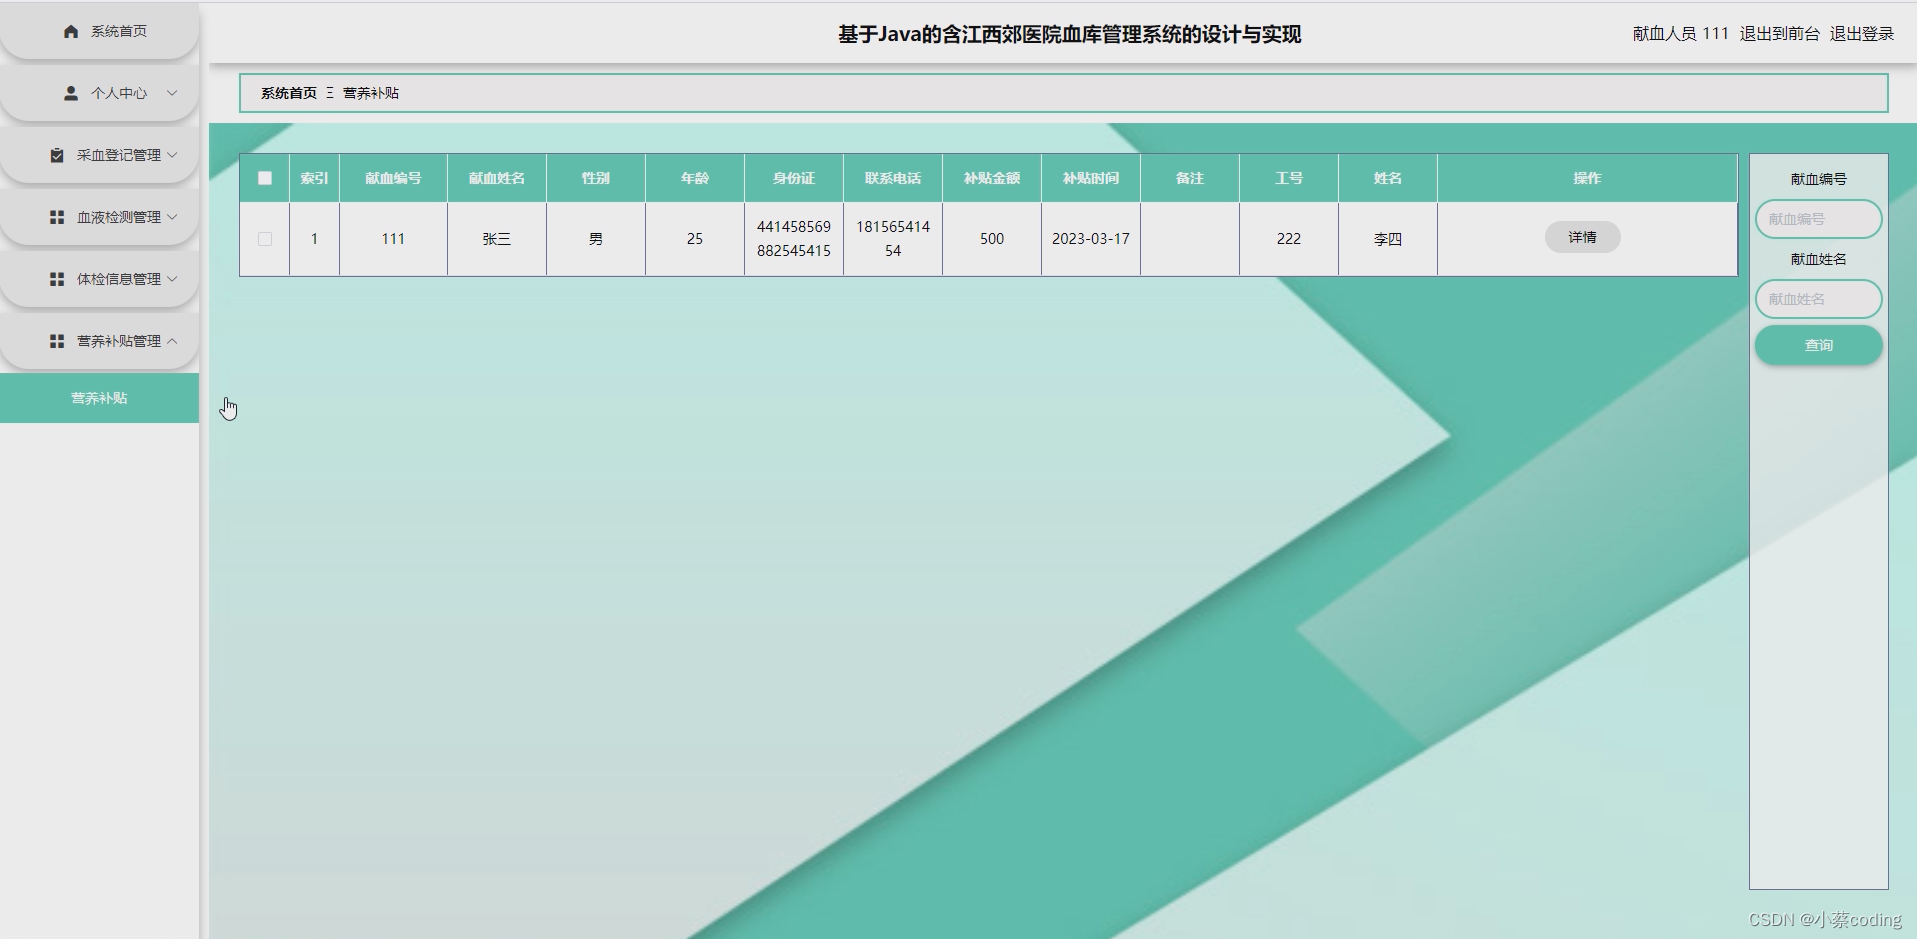Click 退出到前台 link in header
The image size is (1917, 939).
tap(1779, 34)
